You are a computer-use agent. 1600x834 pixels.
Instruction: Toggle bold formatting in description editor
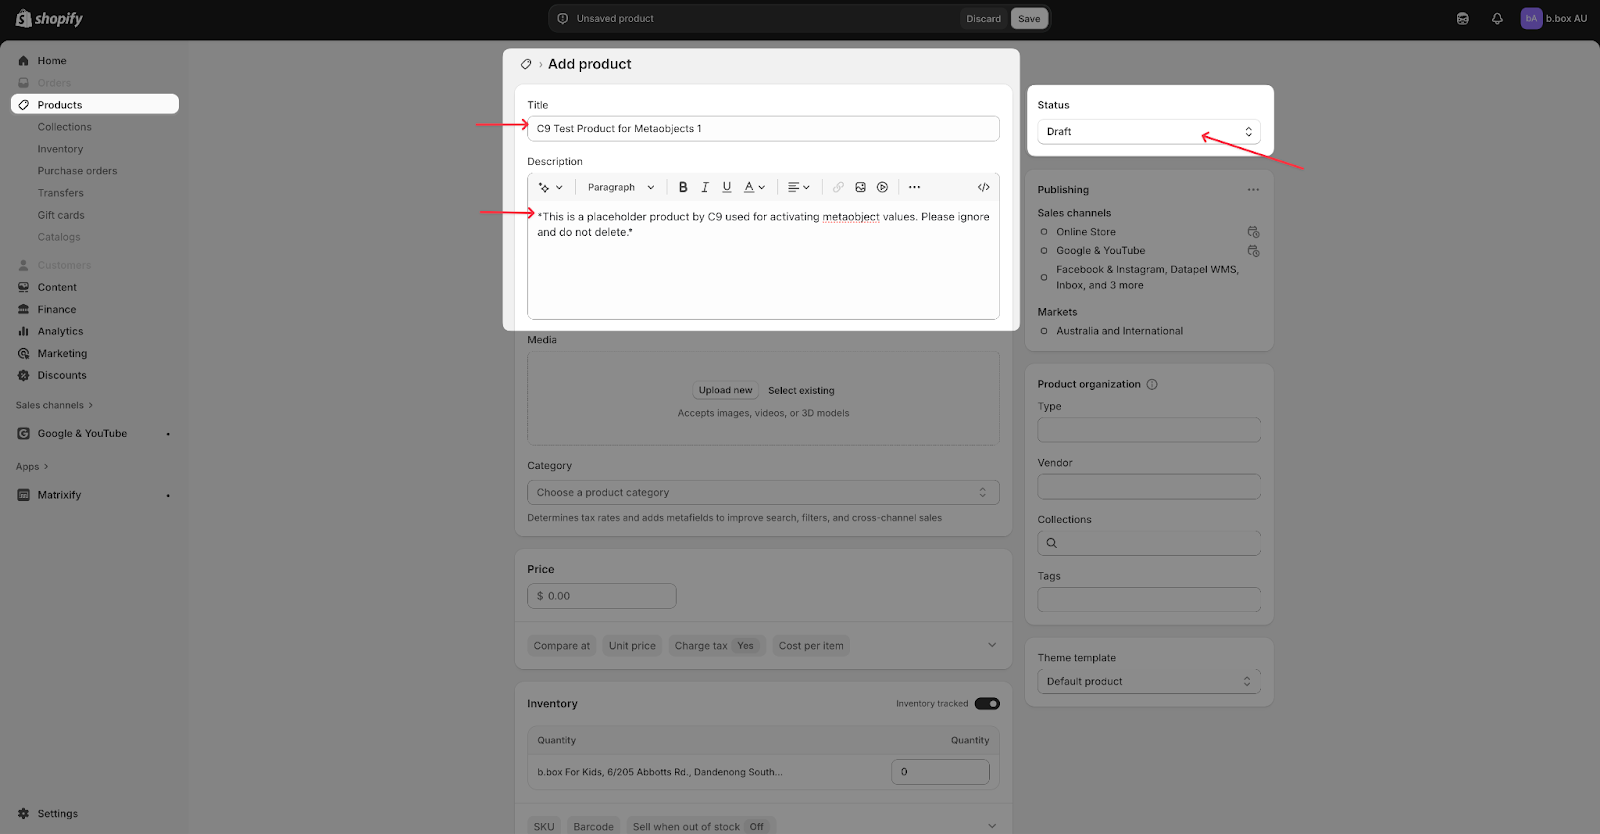coord(683,187)
